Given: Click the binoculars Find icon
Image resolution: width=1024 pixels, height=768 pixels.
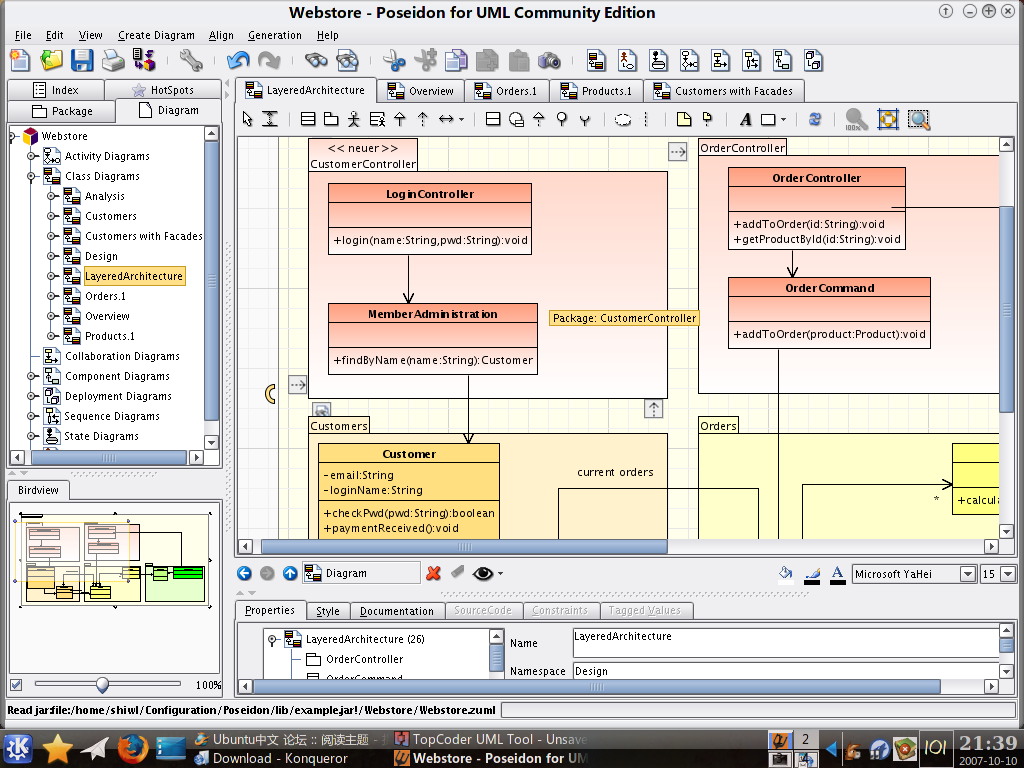Looking at the screenshot, I should [316, 61].
